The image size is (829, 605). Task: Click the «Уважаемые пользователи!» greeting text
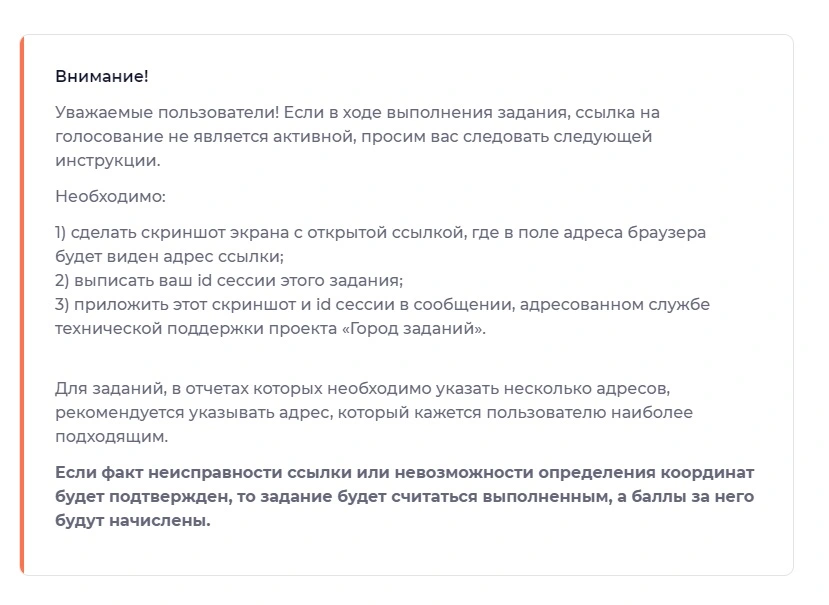[167, 113]
